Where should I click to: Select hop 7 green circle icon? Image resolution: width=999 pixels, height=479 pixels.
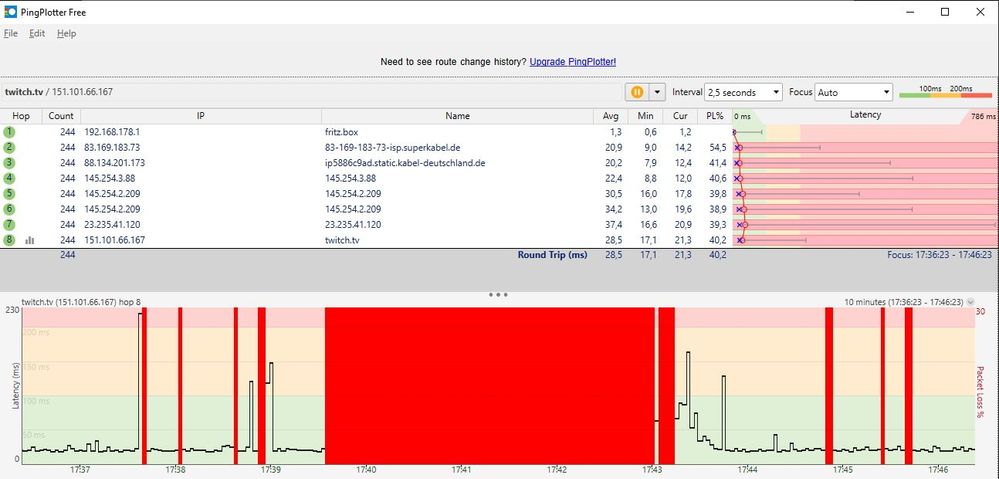pyautogui.click(x=8, y=224)
